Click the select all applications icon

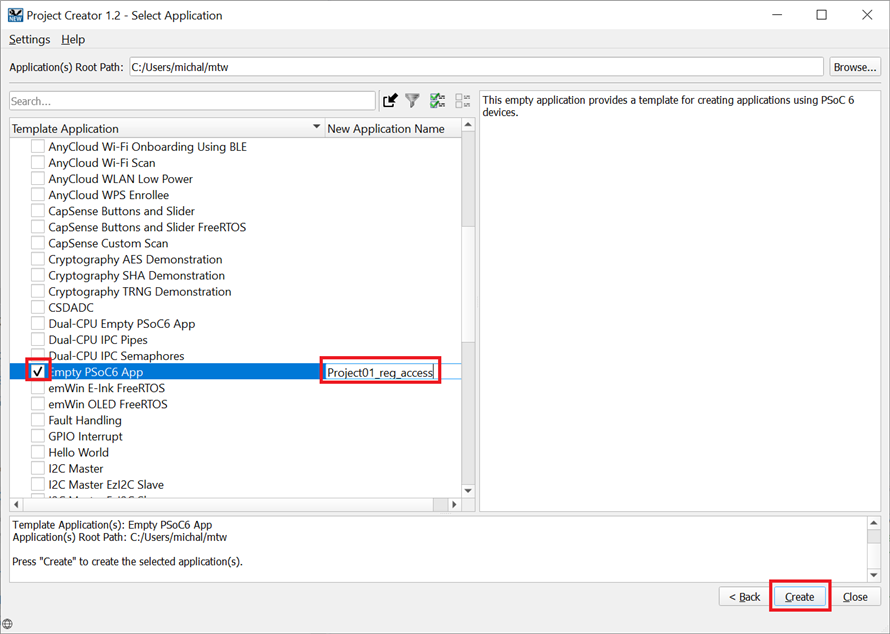tap(437, 101)
